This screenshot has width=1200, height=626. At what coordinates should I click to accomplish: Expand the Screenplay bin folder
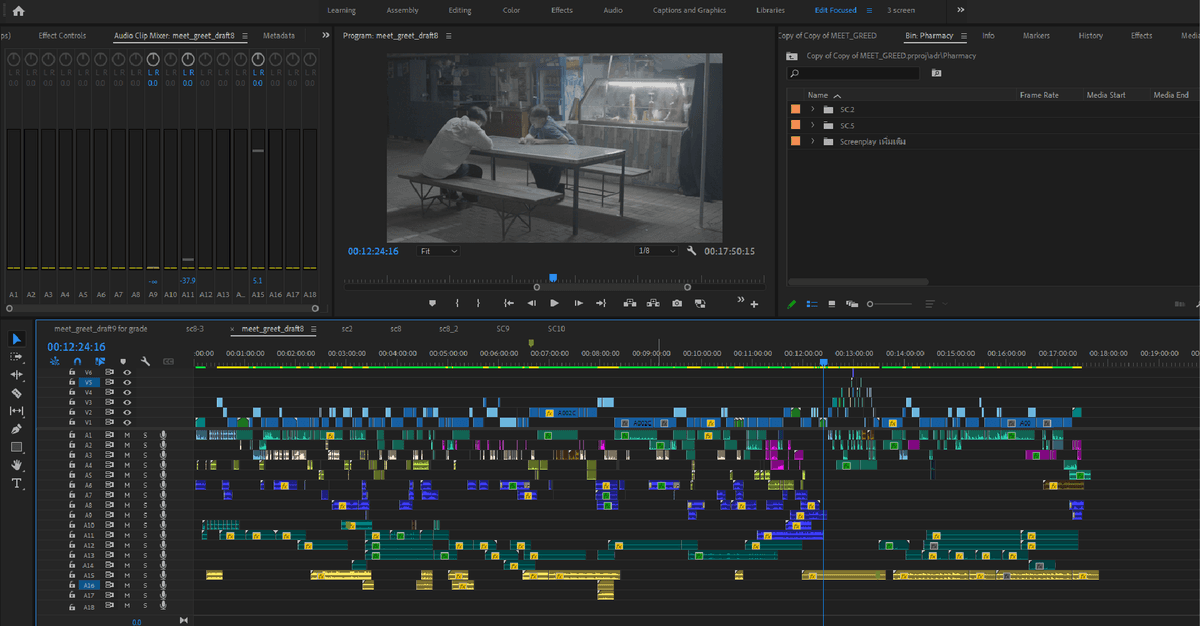click(x=814, y=142)
